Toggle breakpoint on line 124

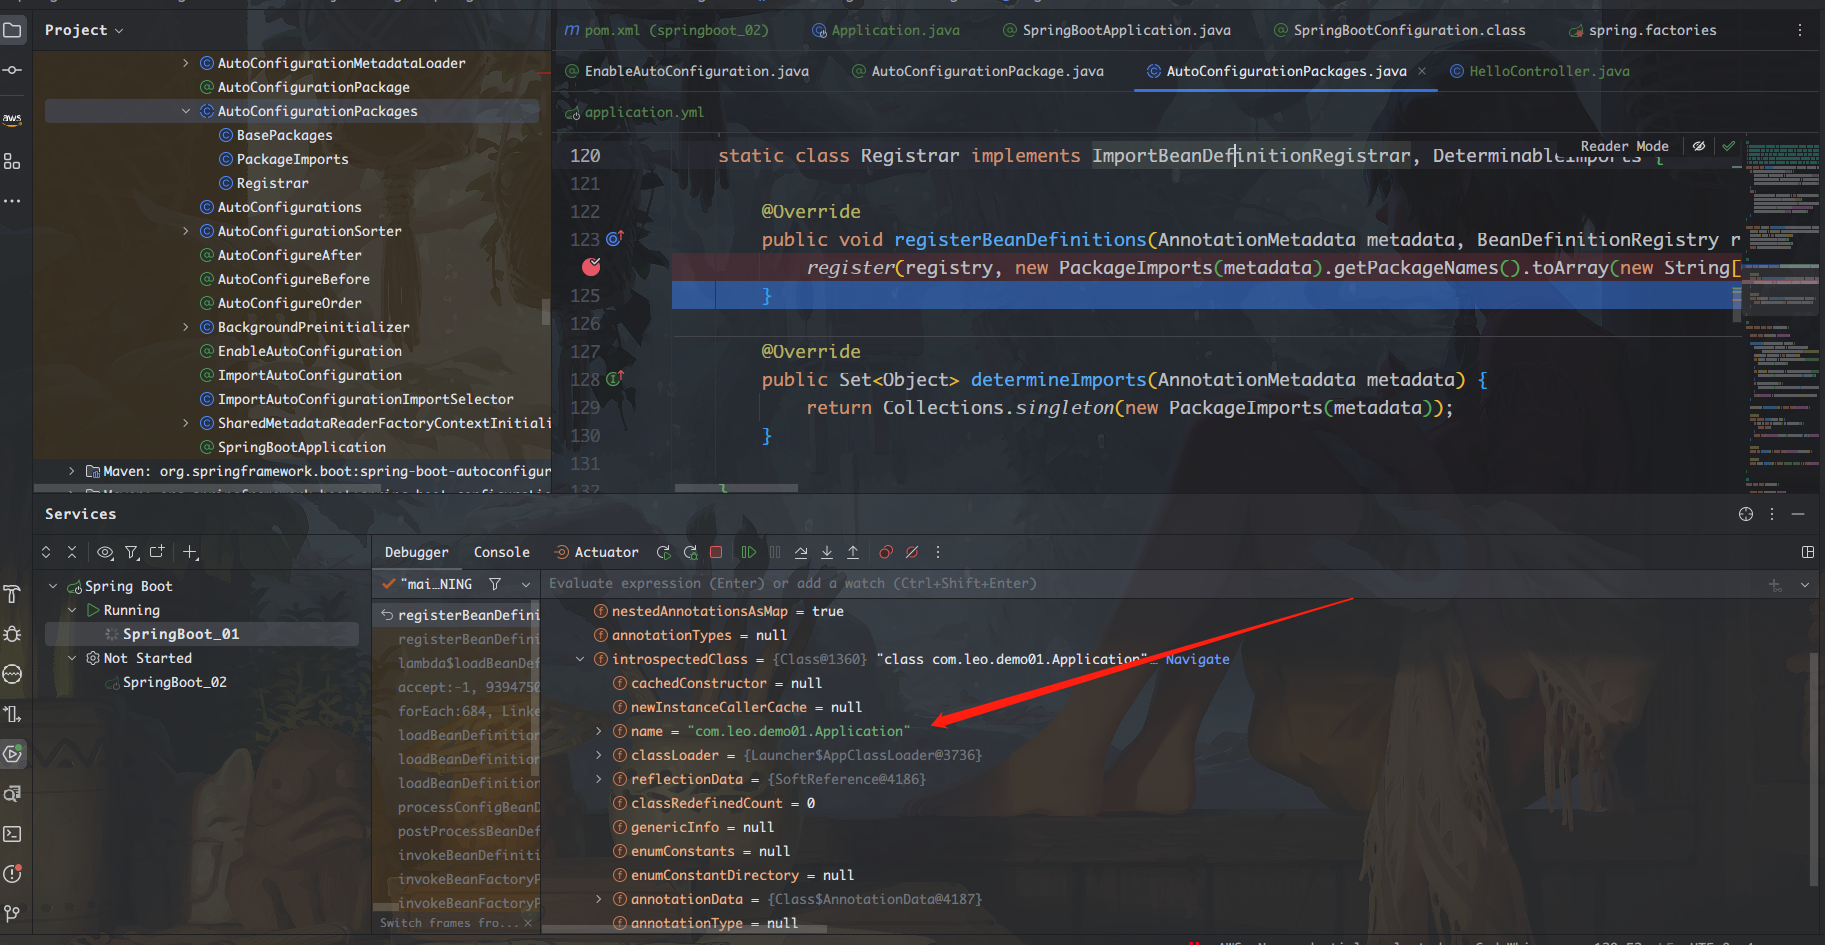pyautogui.click(x=591, y=267)
